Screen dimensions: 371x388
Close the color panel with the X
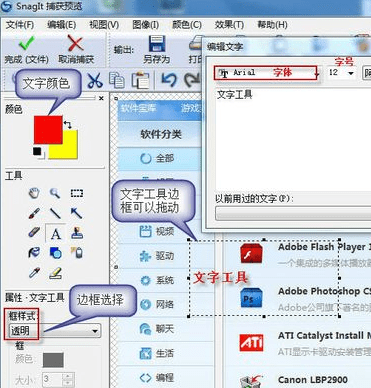pyautogui.click(x=101, y=98)
